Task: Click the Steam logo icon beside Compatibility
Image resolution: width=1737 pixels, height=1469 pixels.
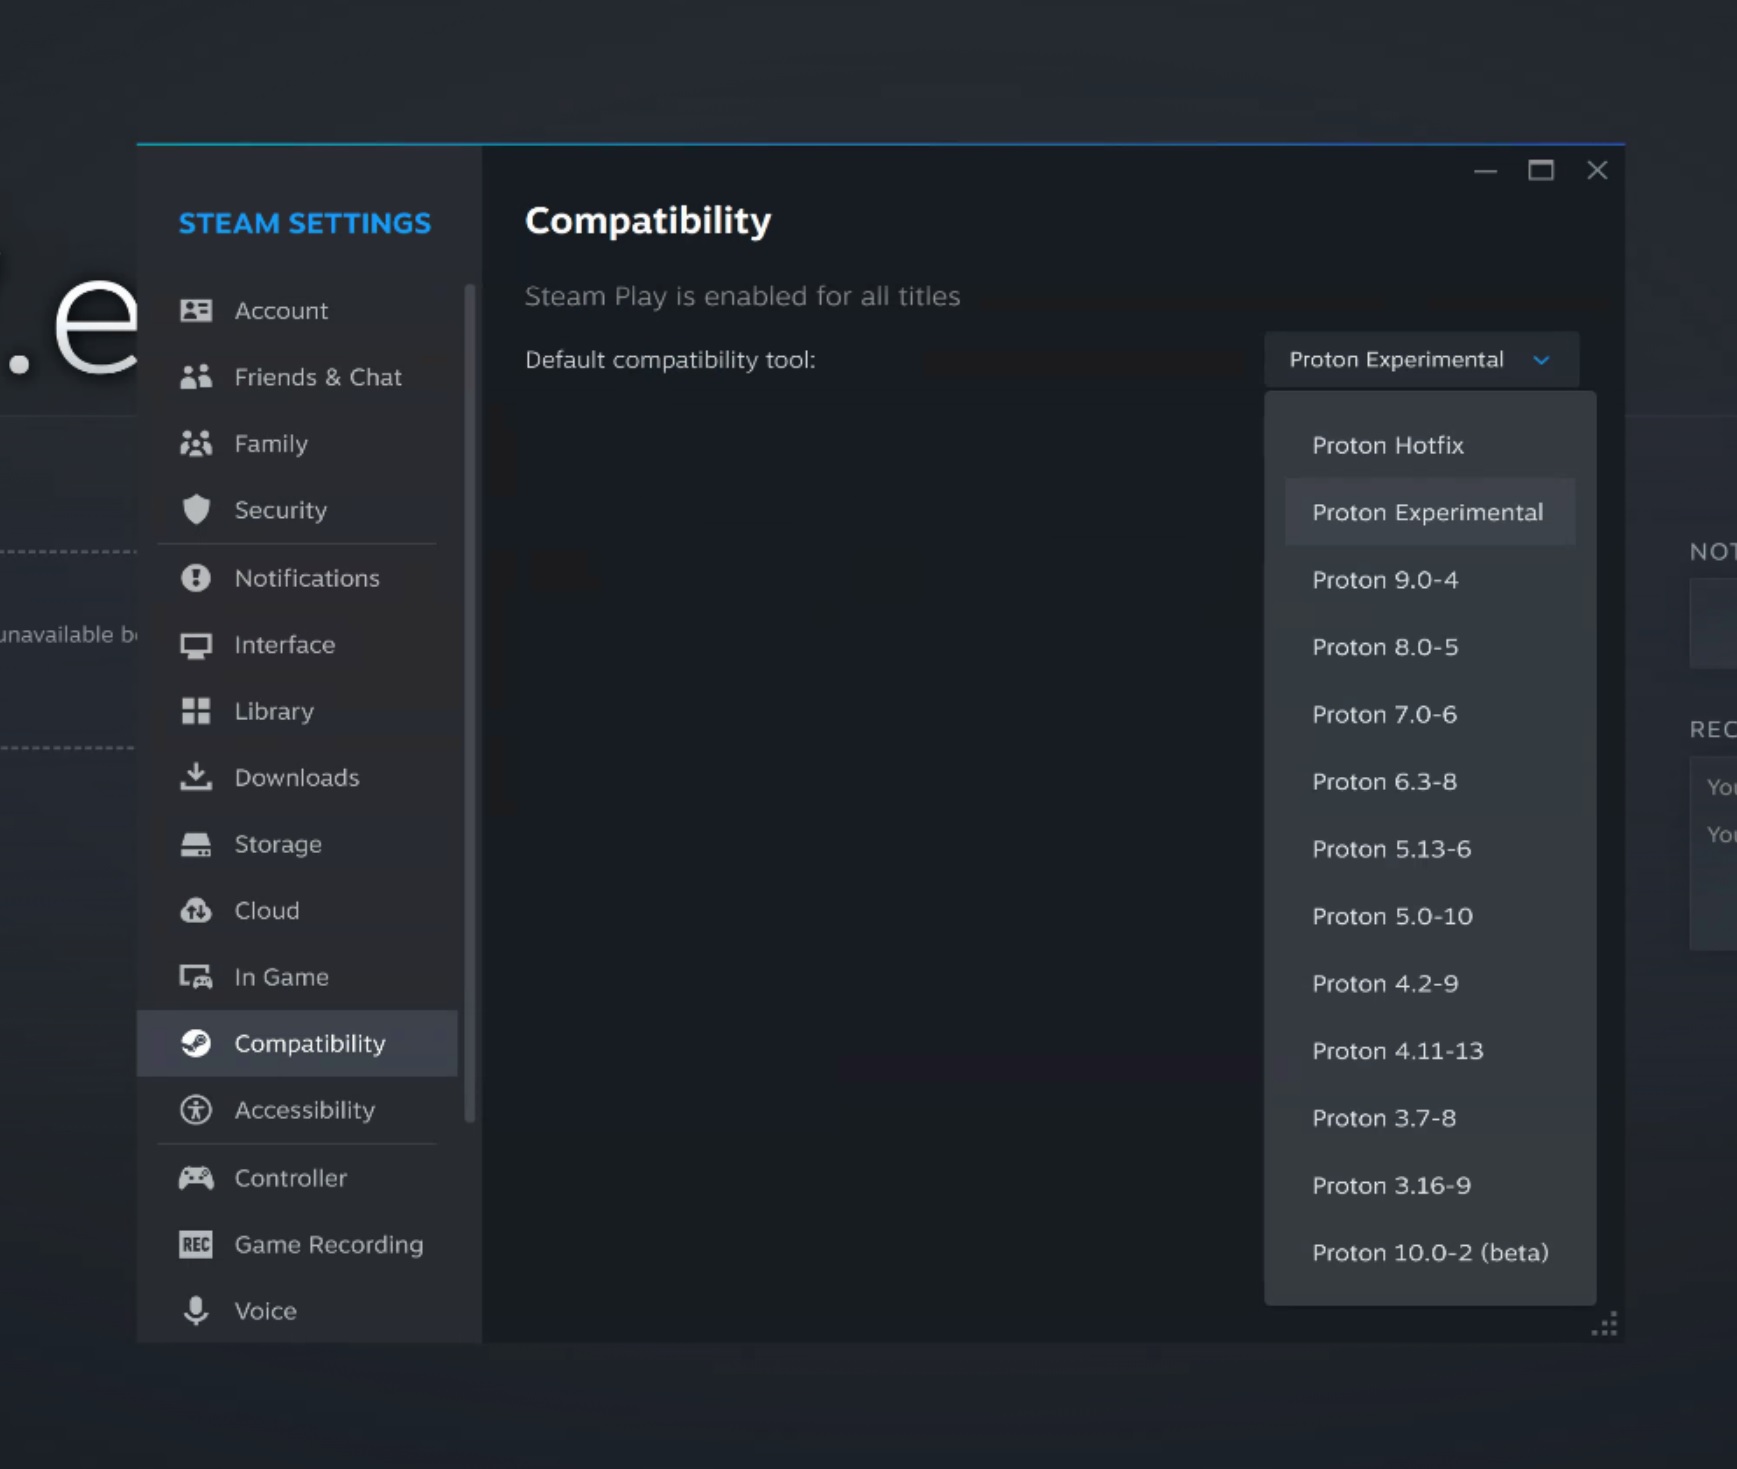Action: pos(196,1043)
